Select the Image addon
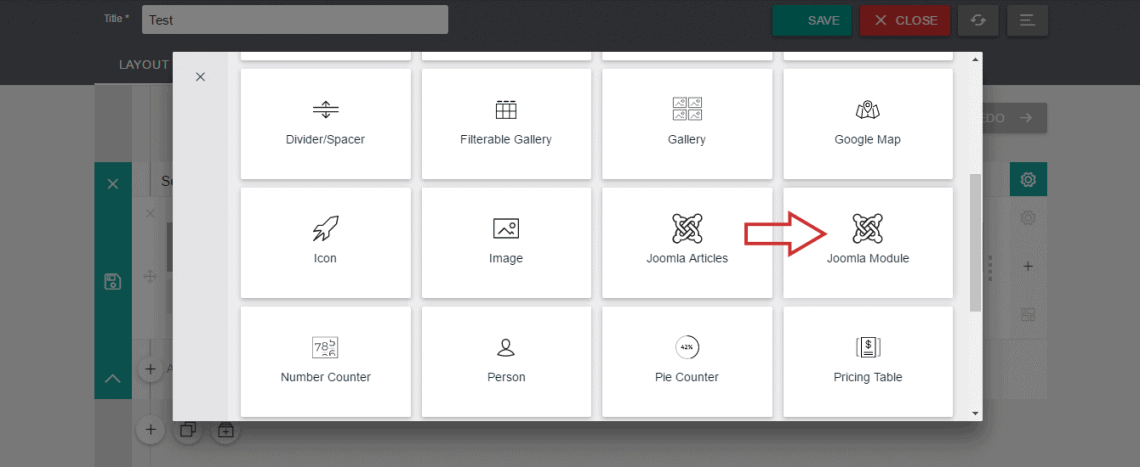The image size is (1140, 467). click(x=505, y=242)
